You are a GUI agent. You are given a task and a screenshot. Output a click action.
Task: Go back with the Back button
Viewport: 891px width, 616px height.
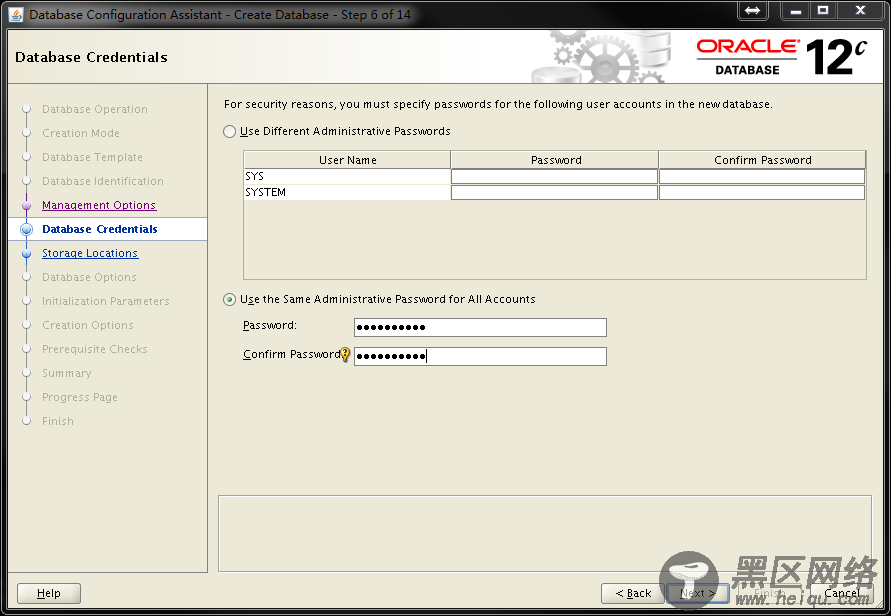[x=633, y=593]
